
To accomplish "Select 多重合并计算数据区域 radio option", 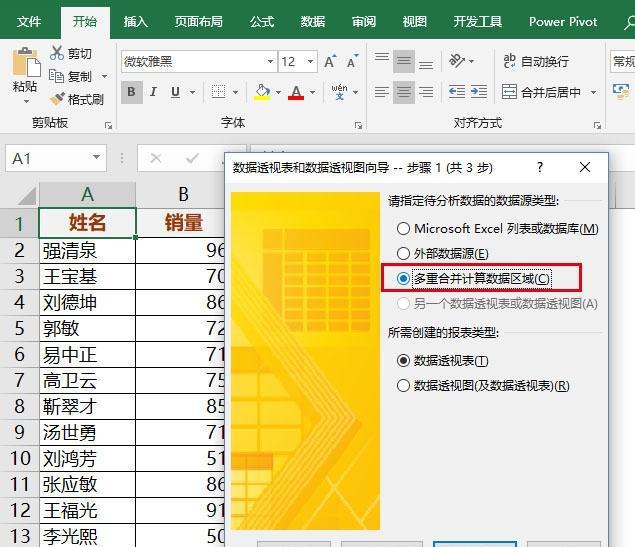I will point(474,279).
